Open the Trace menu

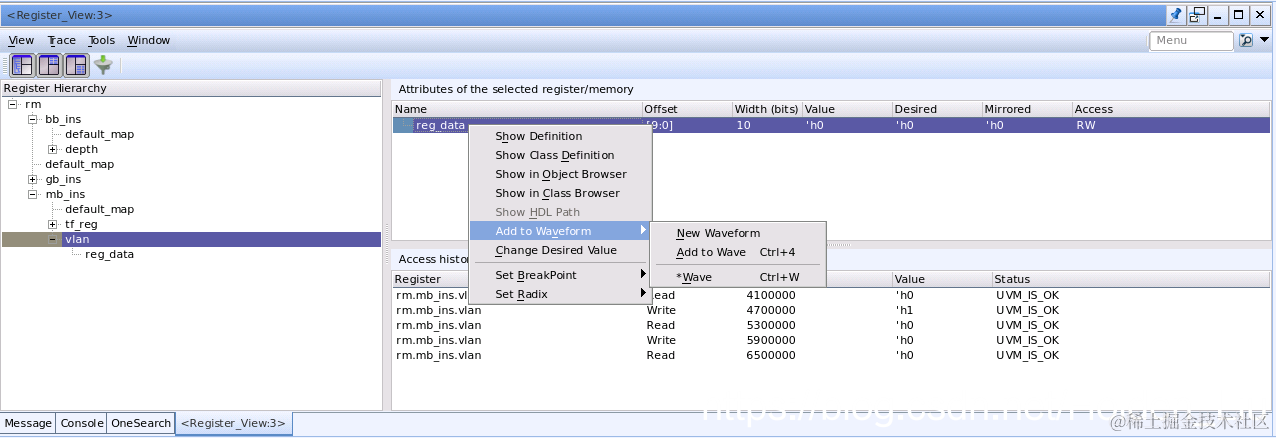pos(61,41)
